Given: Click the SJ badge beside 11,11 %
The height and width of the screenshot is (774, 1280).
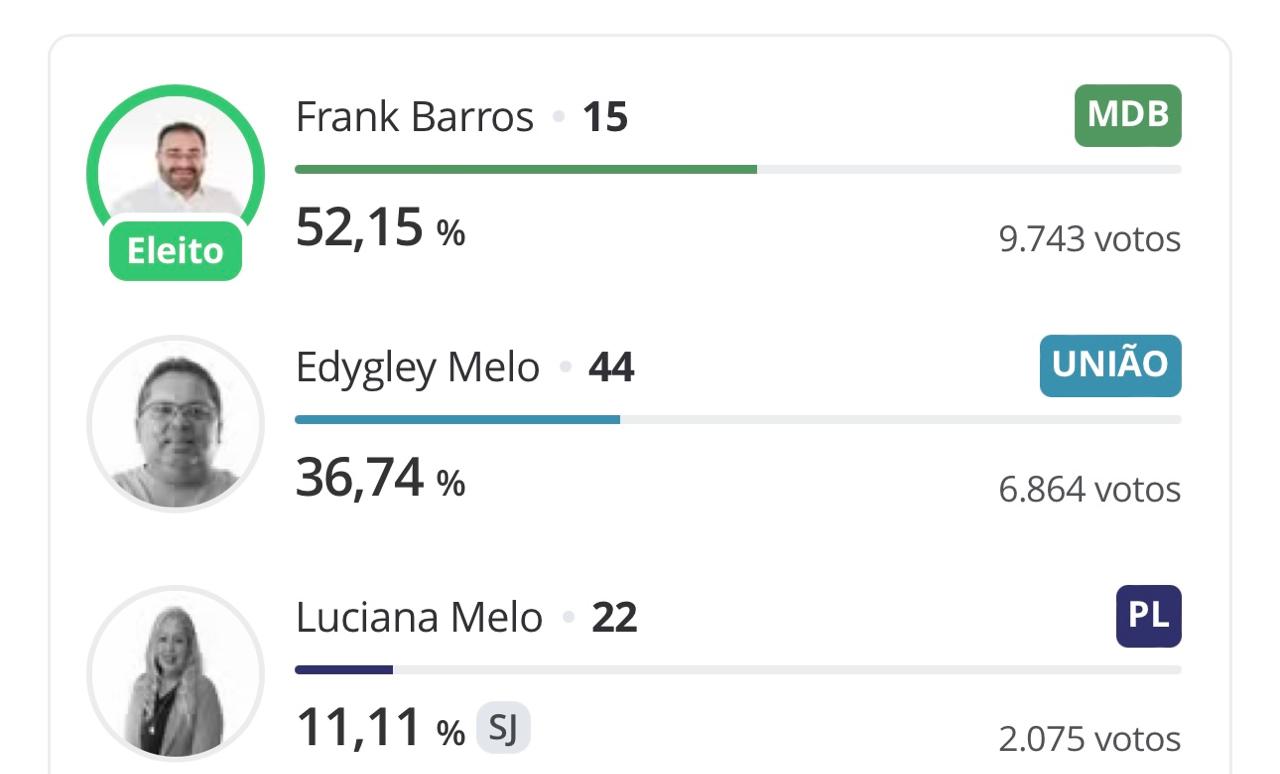Looking at the screenshot, I should point(503,729).
